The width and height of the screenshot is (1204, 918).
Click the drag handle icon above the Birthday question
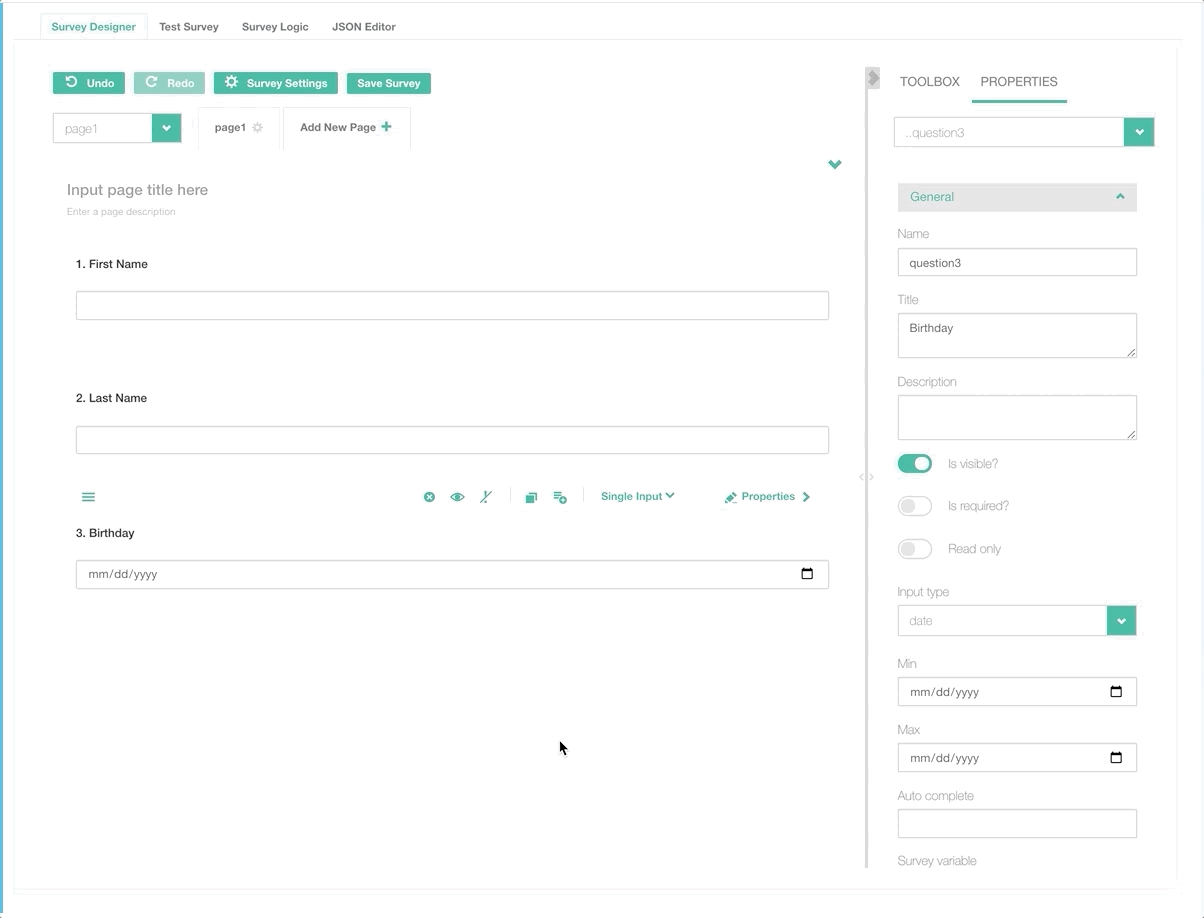(88, 497)
